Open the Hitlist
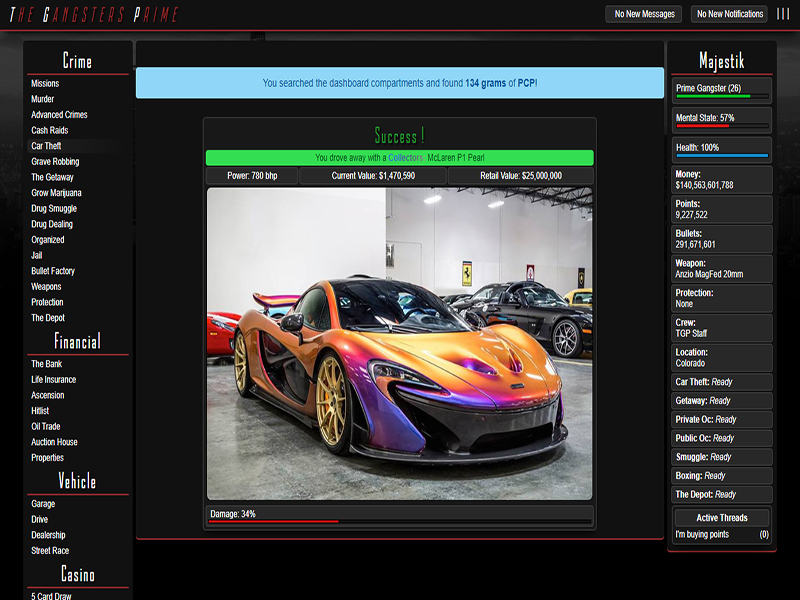The height and width of the screenshot is (600, 800). click(40, 411)
